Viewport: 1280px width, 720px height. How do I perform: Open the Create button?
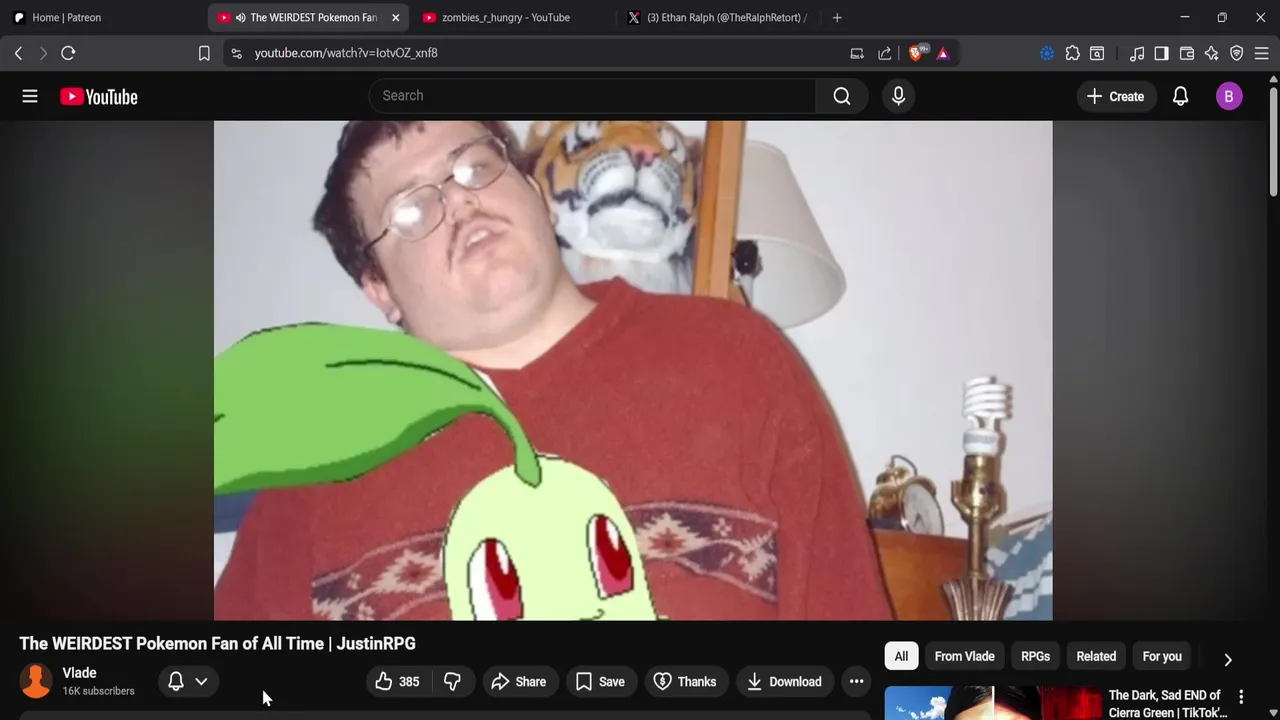(1115, 96)
